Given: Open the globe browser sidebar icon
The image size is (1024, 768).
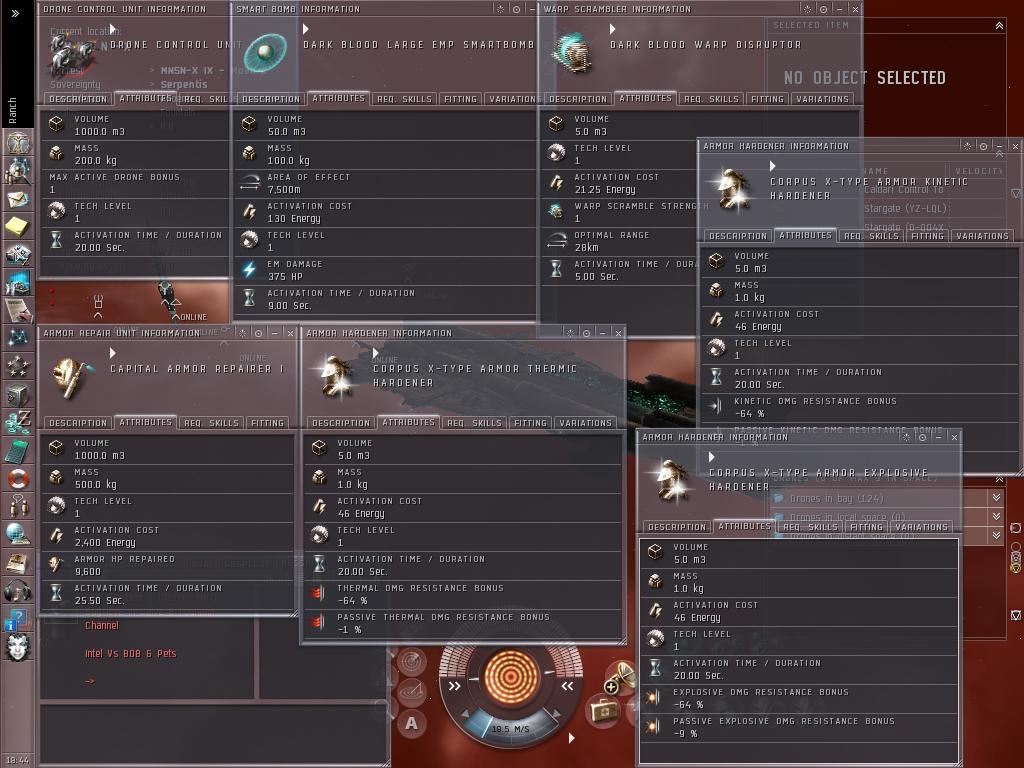Looking at the screenshot, I should coord(18,534).
